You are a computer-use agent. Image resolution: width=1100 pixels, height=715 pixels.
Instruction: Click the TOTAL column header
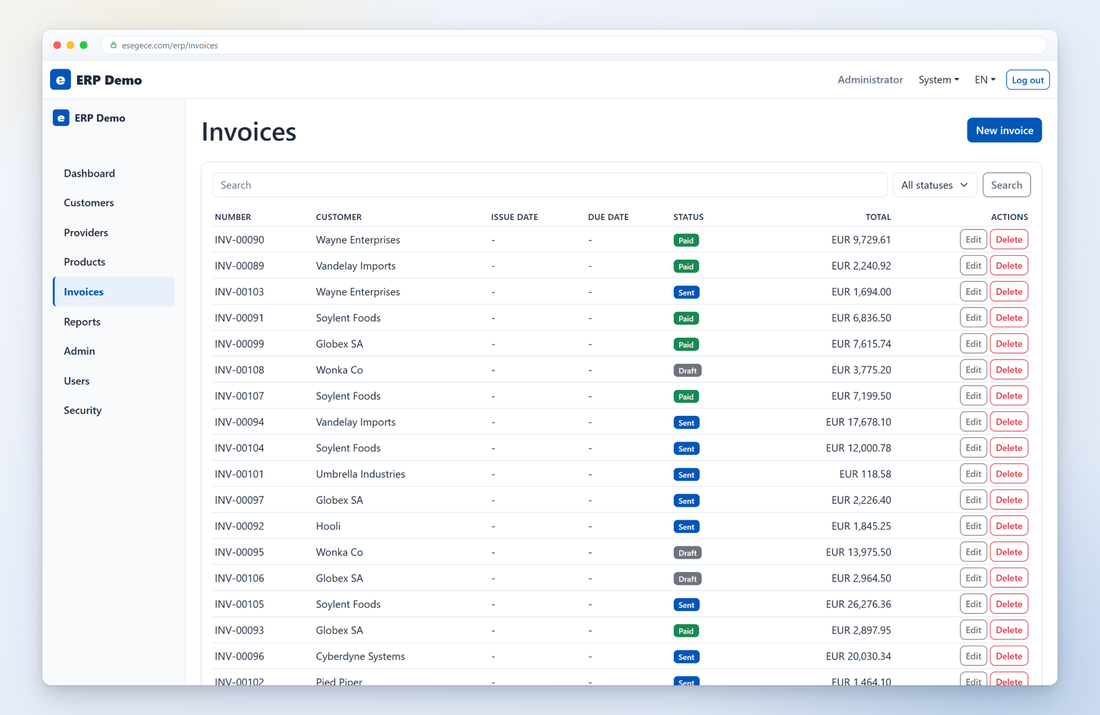[x=878, y=217]
